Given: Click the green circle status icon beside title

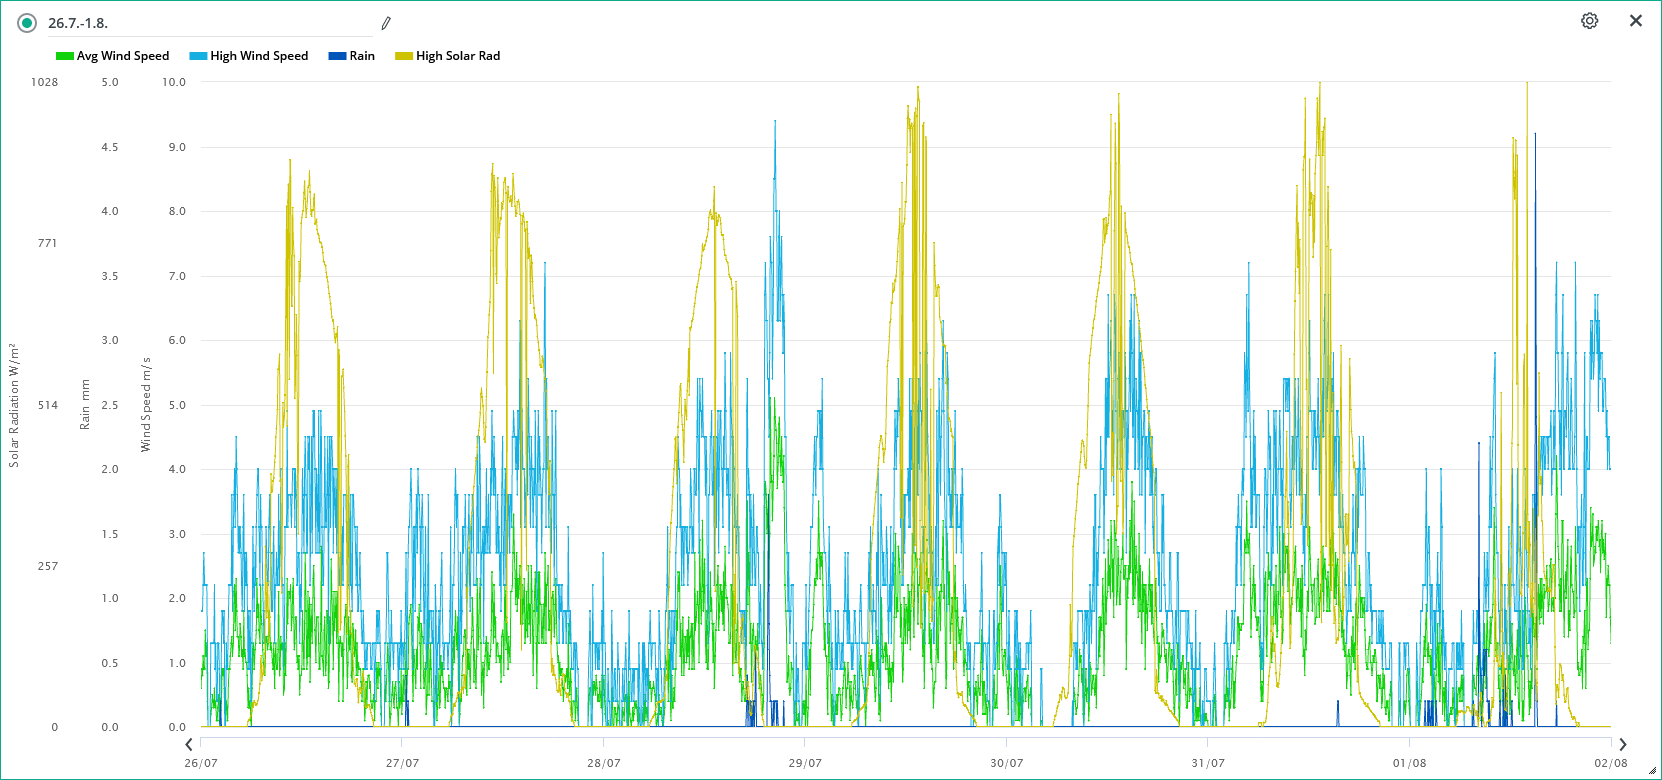Looking at the screenshot, I should tap(27, 23).
